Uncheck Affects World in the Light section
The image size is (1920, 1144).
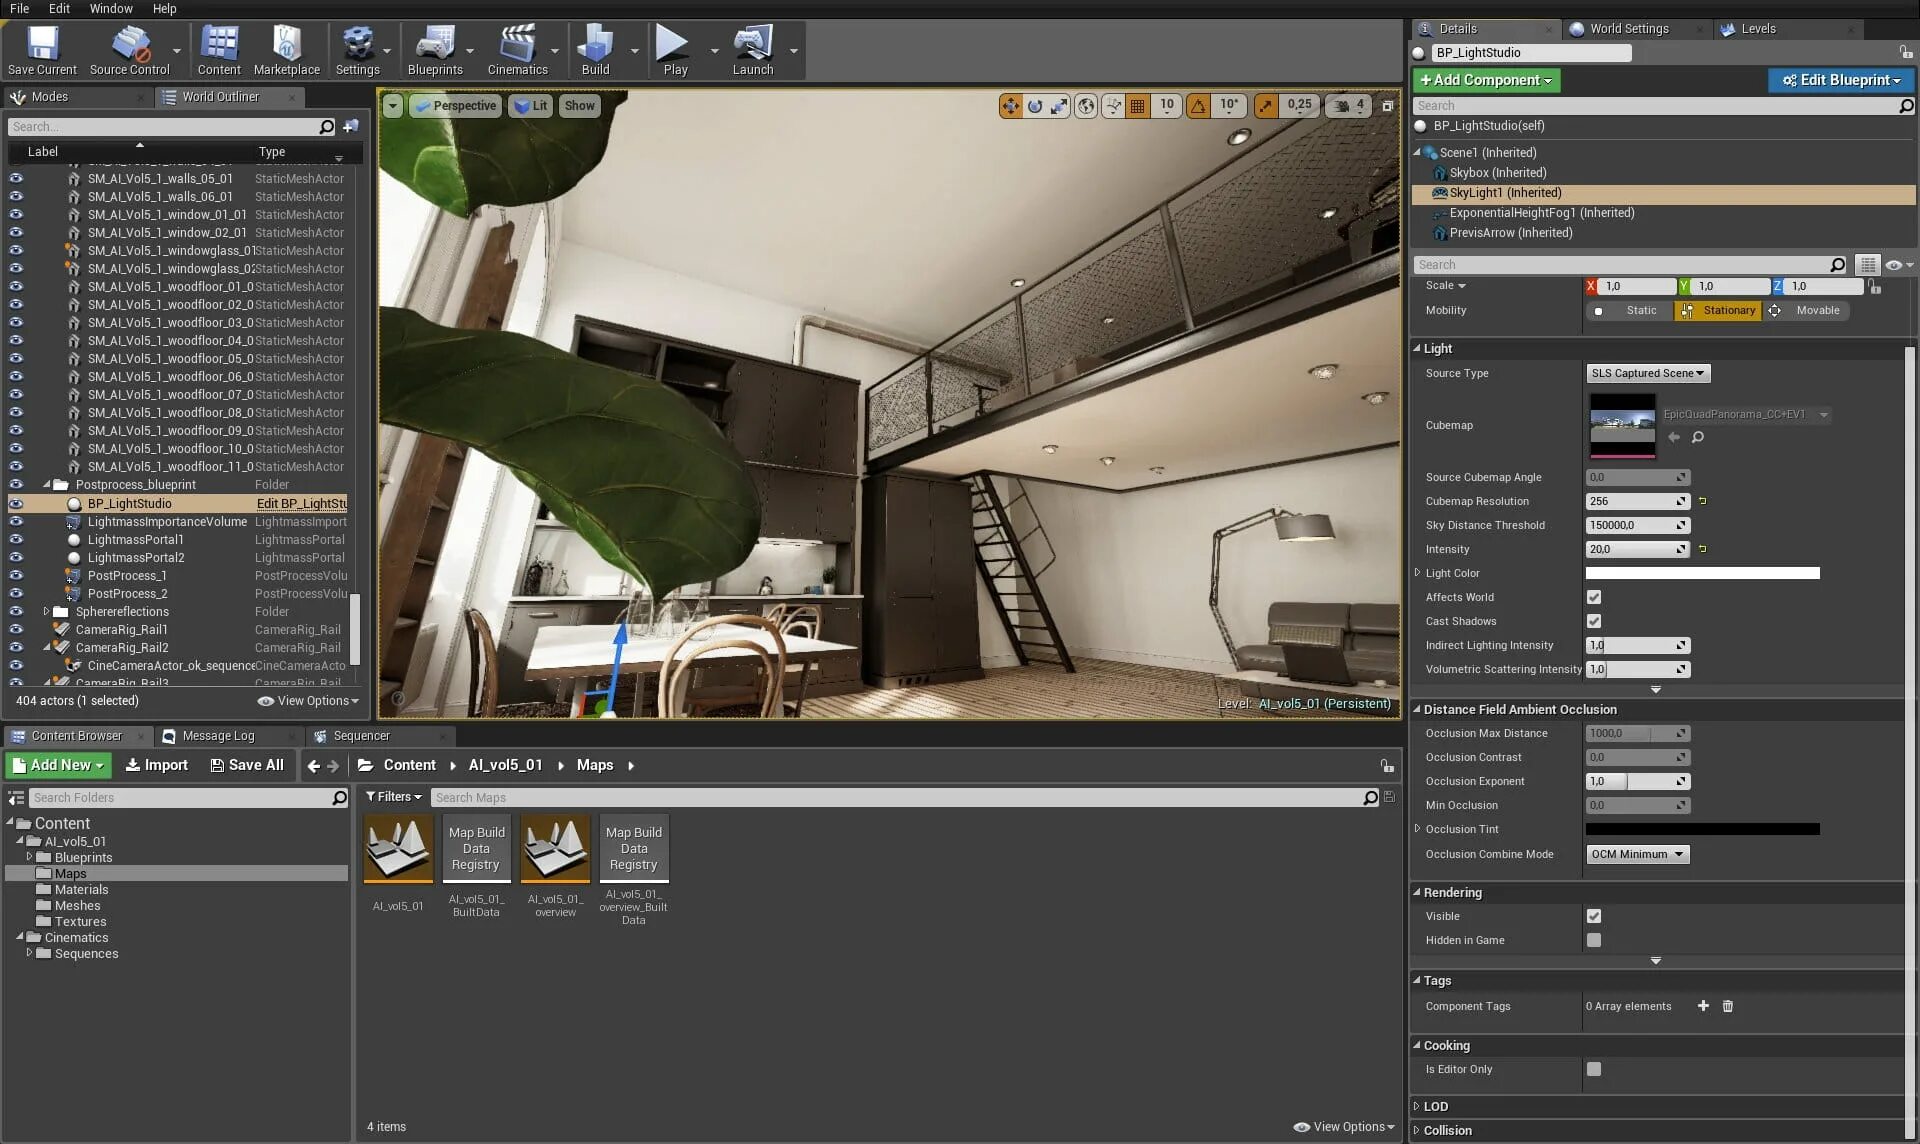1594,597
